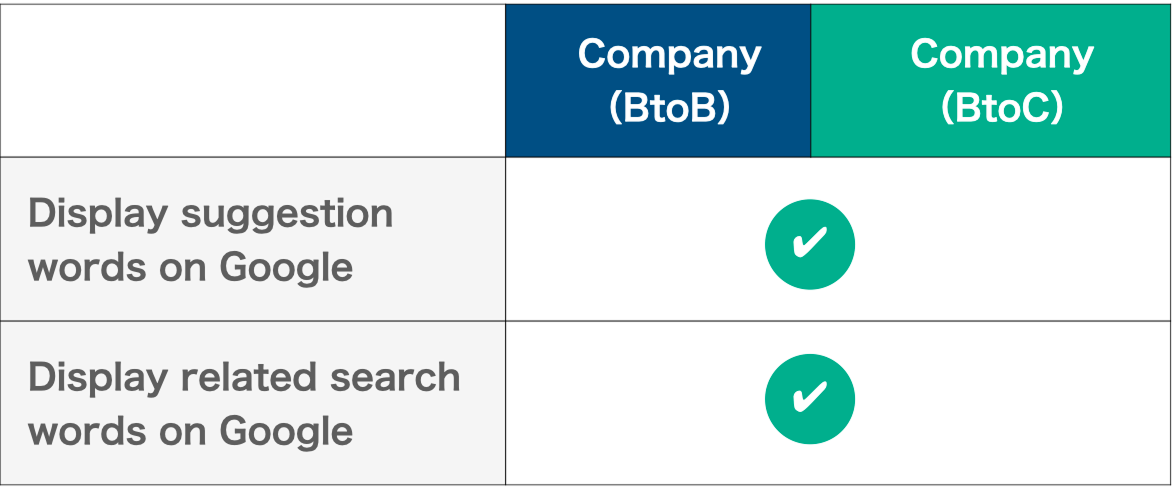Click the green checkmark in the related search row

pyautogui.click(x=809, y=398)
